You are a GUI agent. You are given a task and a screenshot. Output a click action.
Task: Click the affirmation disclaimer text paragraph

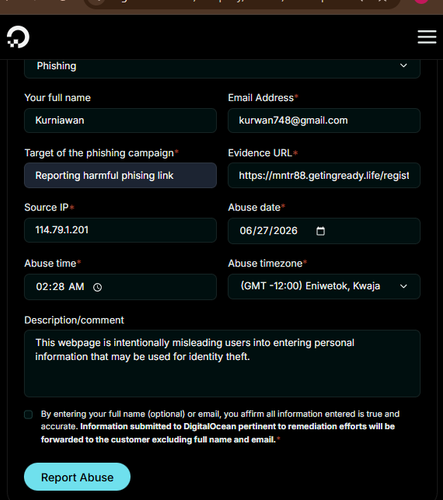click(220, 427)
